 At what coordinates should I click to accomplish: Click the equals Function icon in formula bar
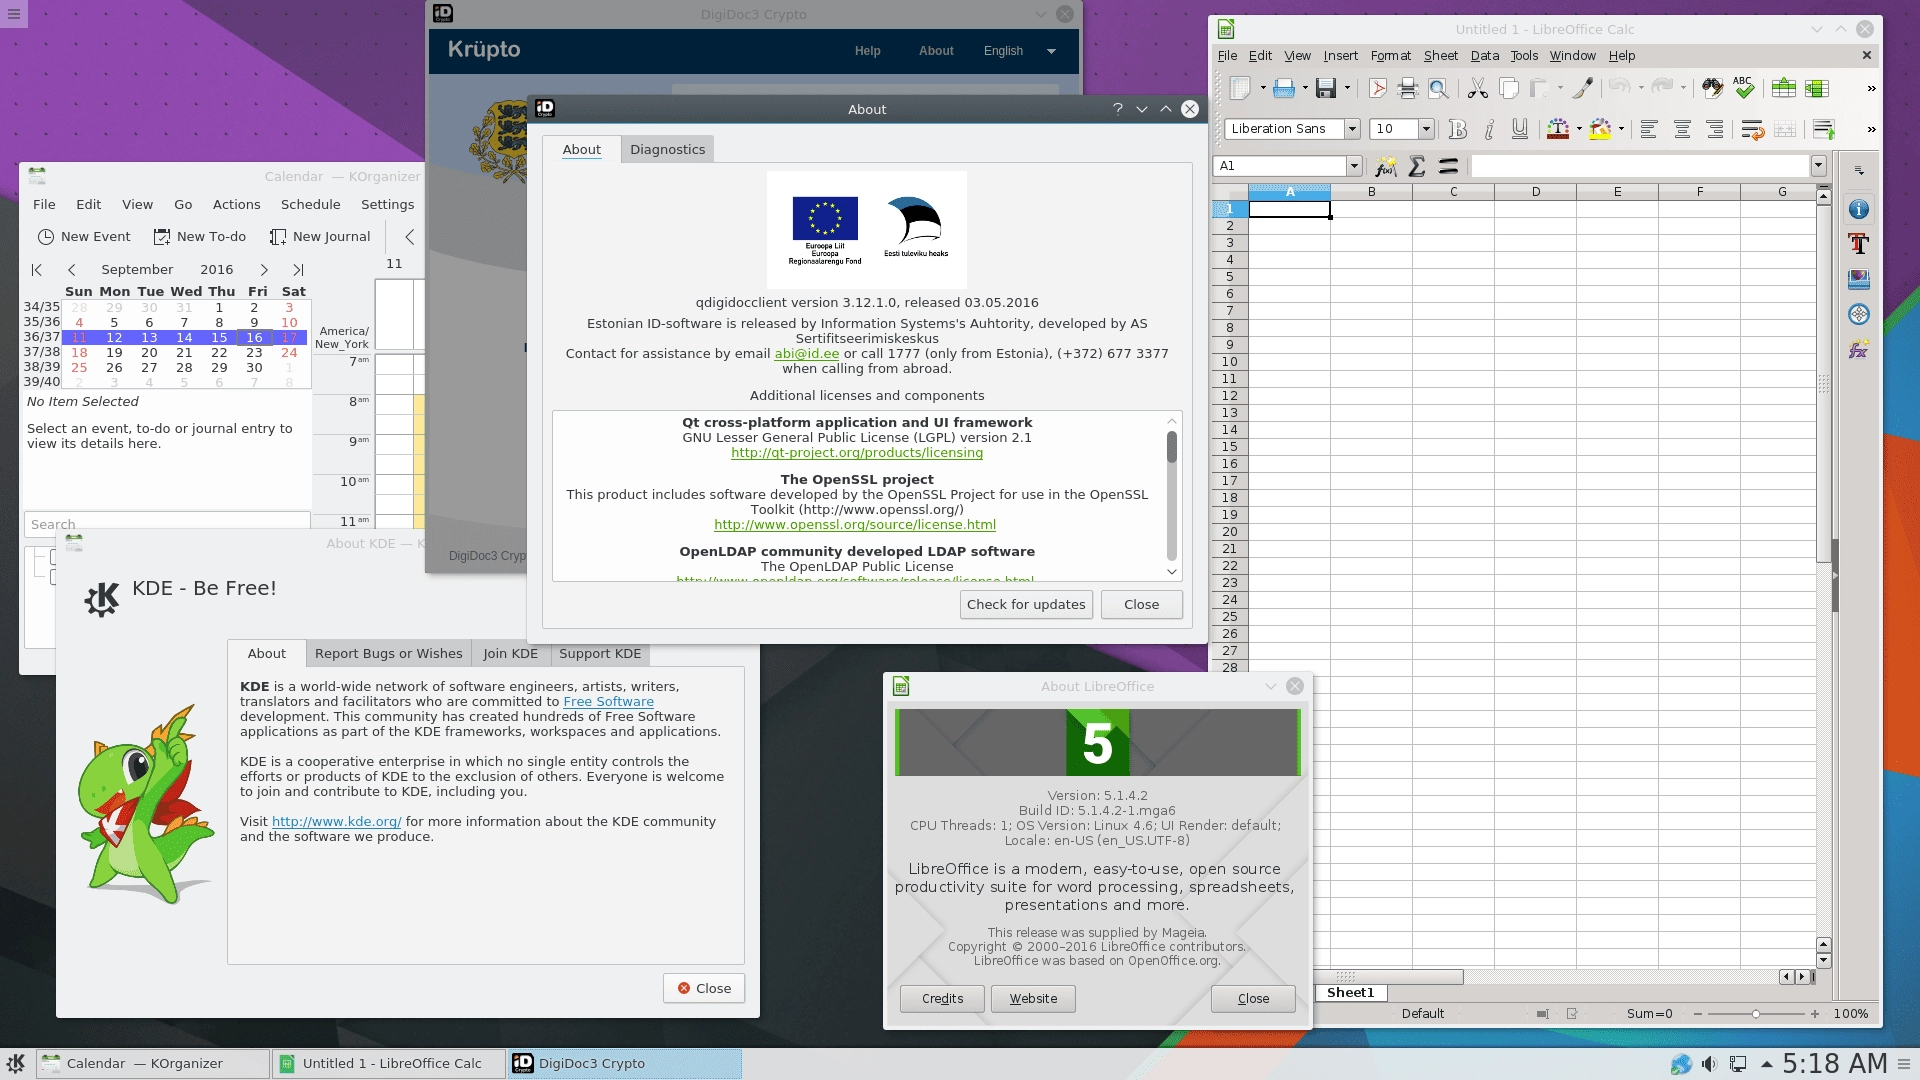click(1448, 166)
